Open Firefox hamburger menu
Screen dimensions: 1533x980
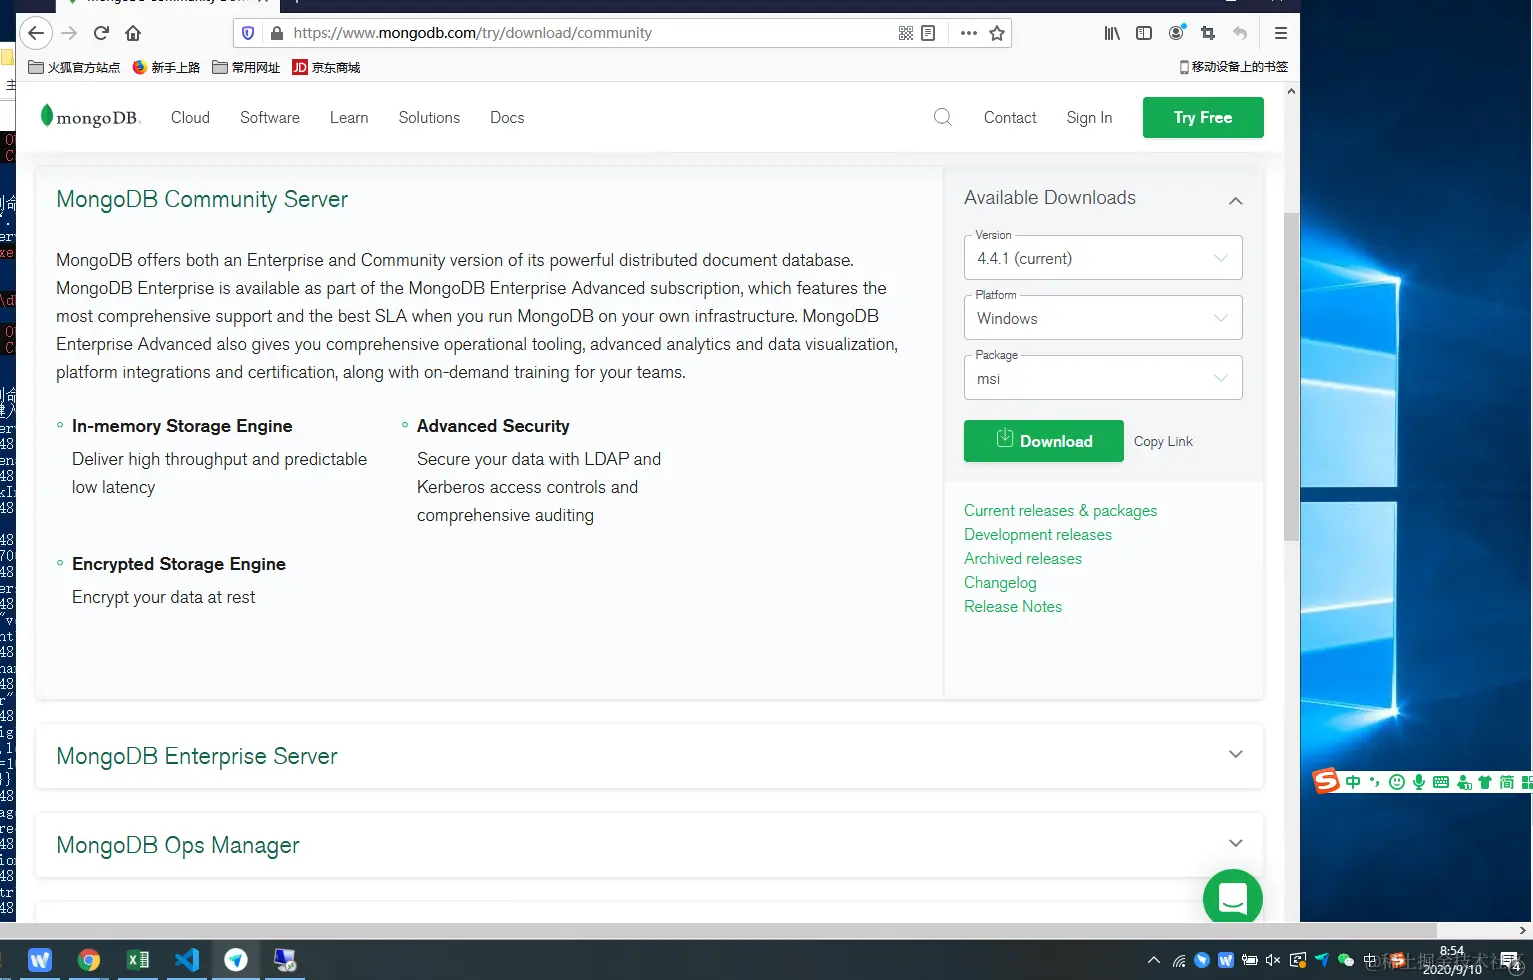click(1280, 33)
